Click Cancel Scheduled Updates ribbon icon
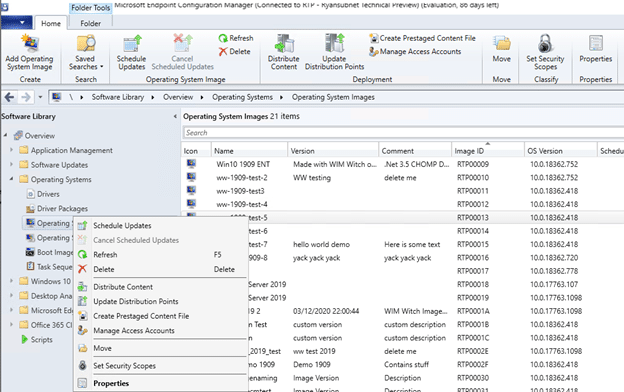624x392 pixels. pos(182,52)
